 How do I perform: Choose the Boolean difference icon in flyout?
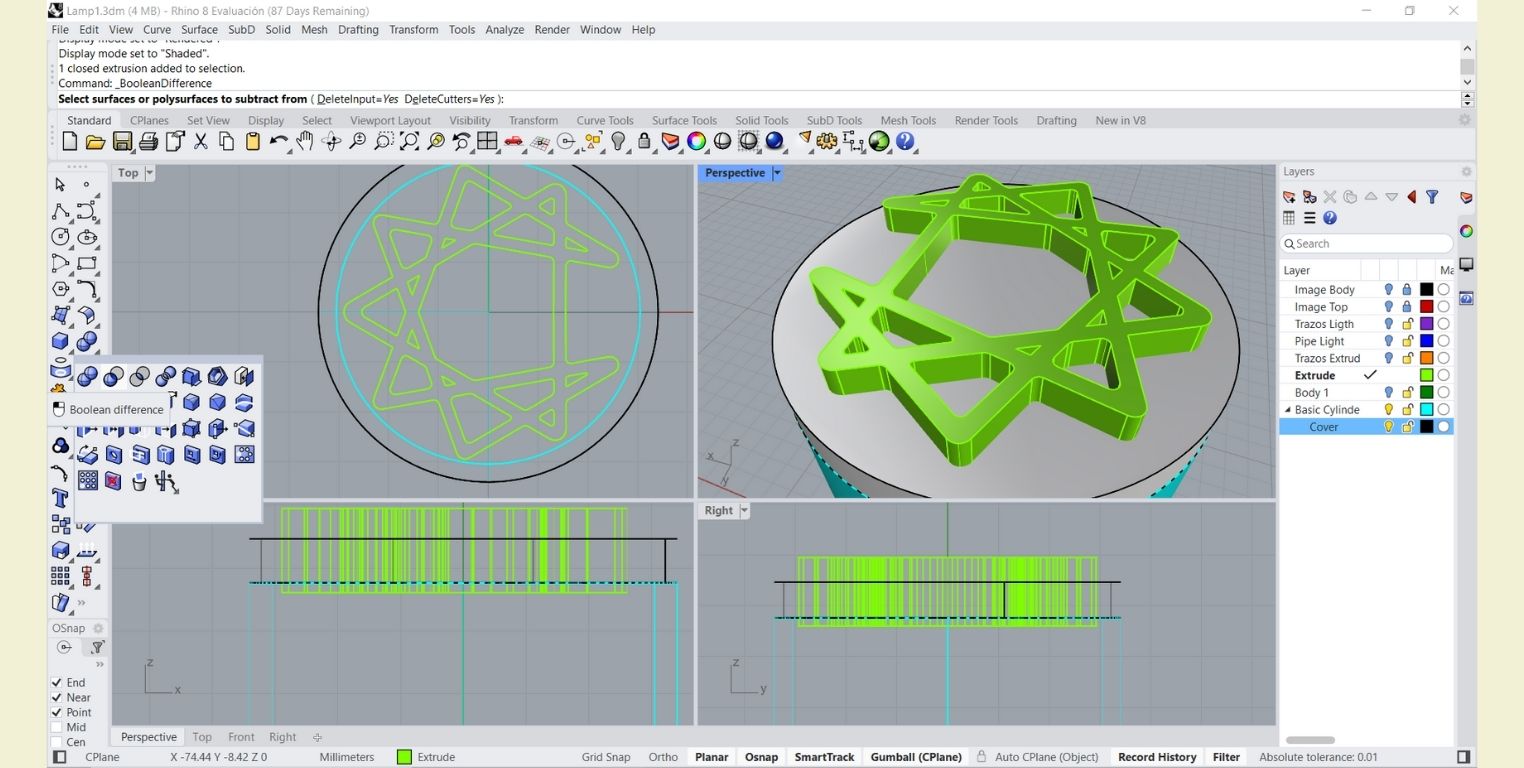(x=114, y=376)
